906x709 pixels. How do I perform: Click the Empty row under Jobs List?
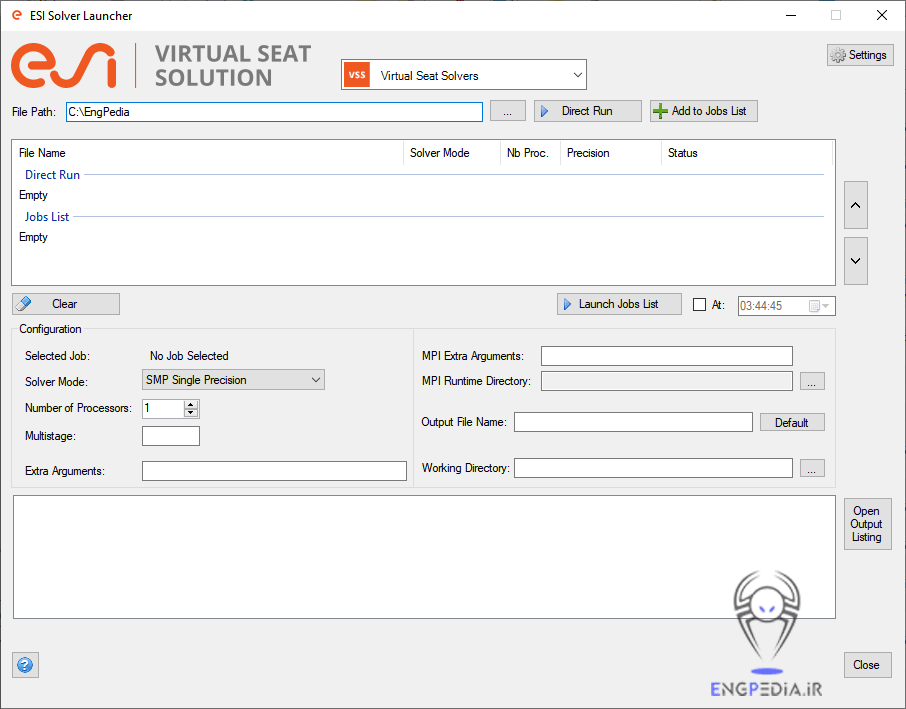point(34,237)
